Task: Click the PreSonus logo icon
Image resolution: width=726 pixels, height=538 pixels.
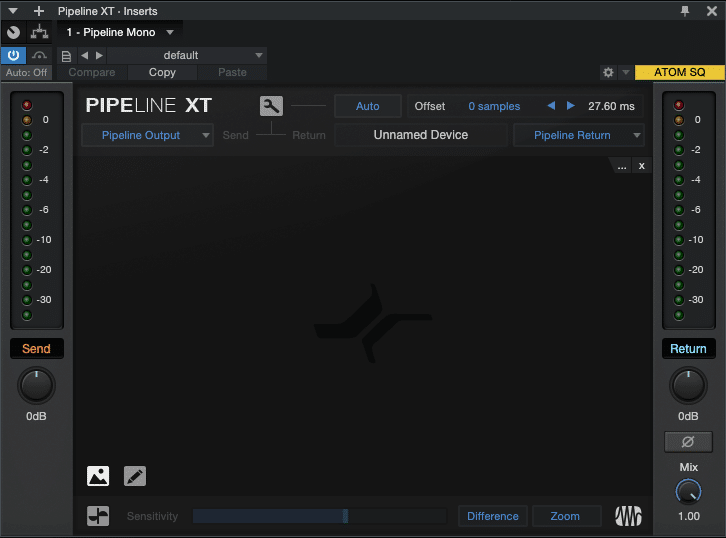Action: pyautogui.click(x=628, y=516)
